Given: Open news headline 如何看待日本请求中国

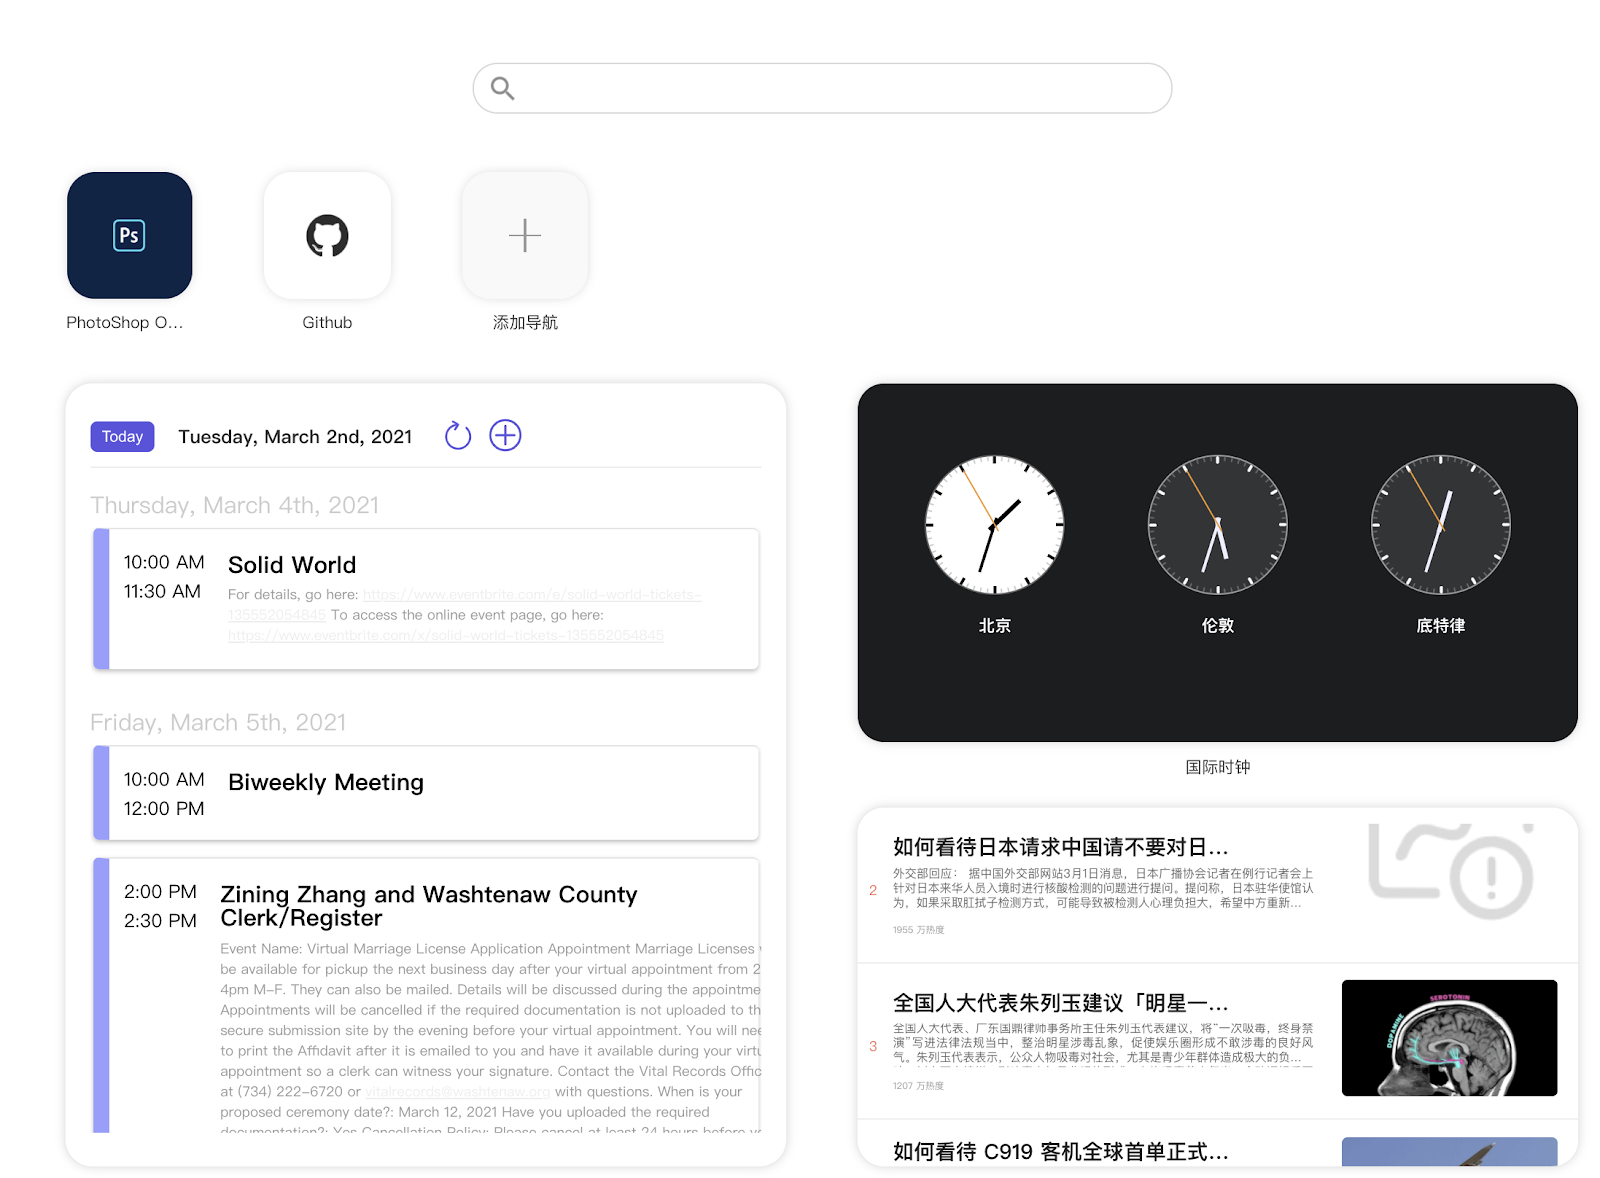Looking at the screenshot, I should [x=1060, y=847].
